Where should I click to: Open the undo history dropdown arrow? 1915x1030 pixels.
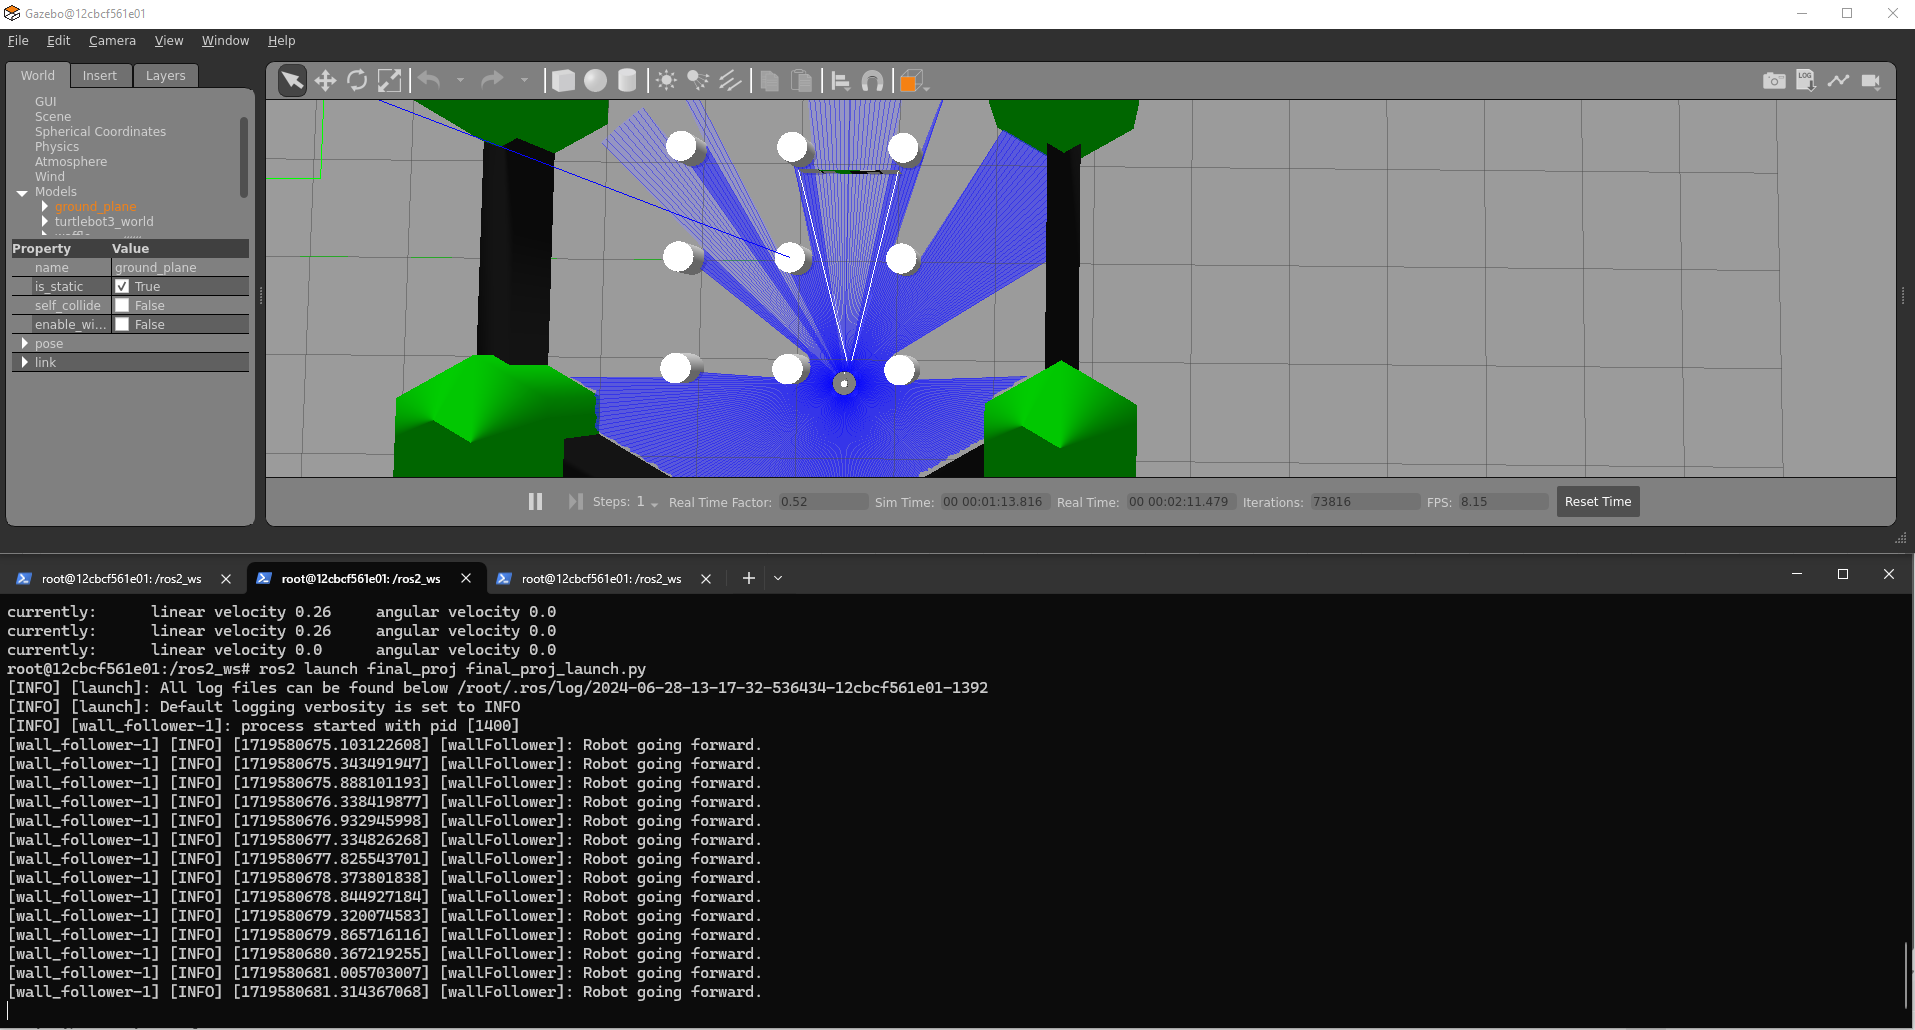coord(460,81)
